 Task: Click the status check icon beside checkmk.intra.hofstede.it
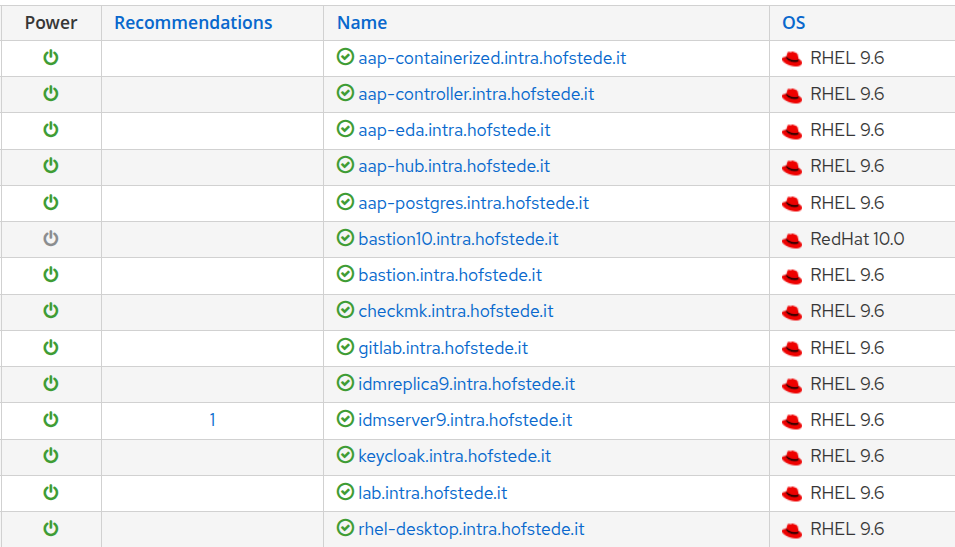coord(345,311)
